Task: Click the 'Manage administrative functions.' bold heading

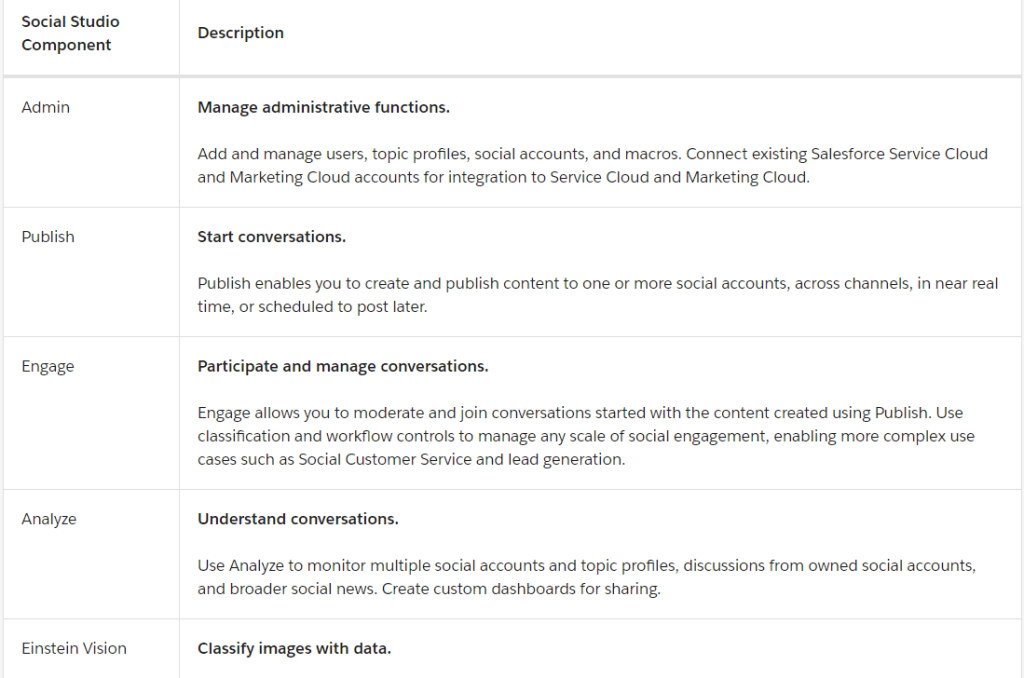Action: 323,107
